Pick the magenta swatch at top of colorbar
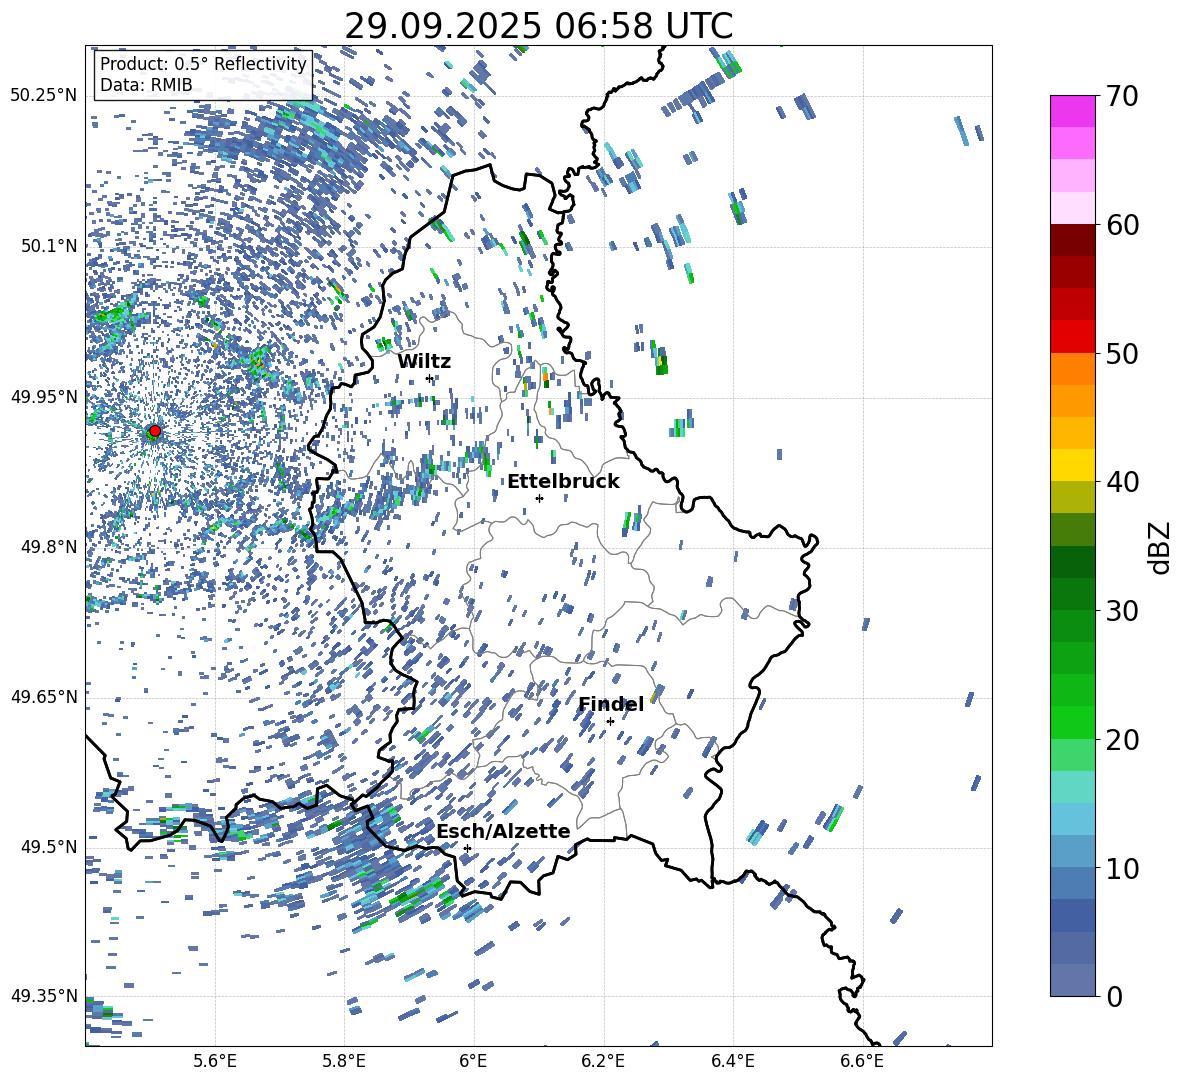 (1073, 111)
